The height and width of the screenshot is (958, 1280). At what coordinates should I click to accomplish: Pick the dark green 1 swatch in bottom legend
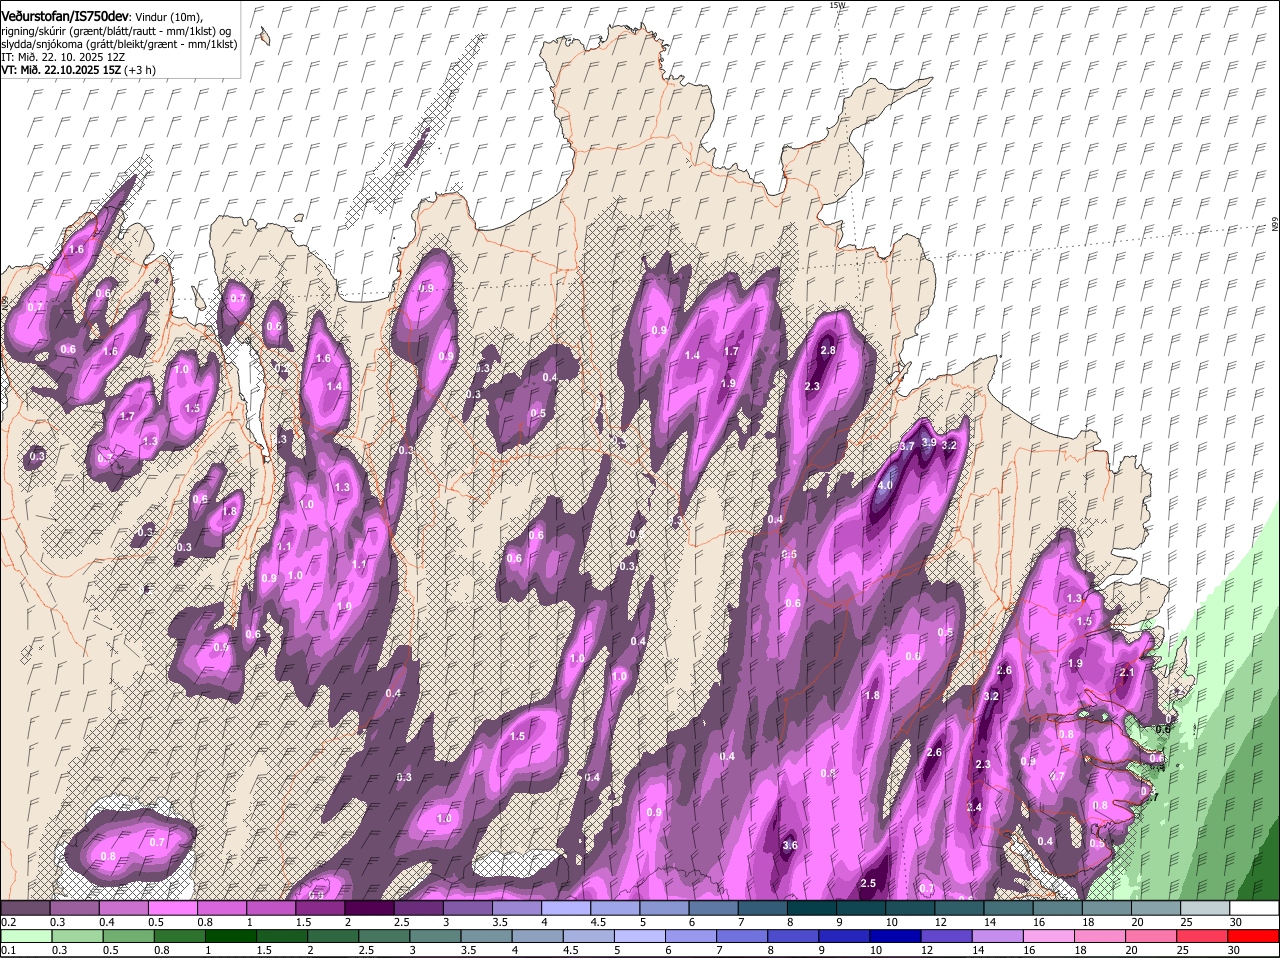231,936
